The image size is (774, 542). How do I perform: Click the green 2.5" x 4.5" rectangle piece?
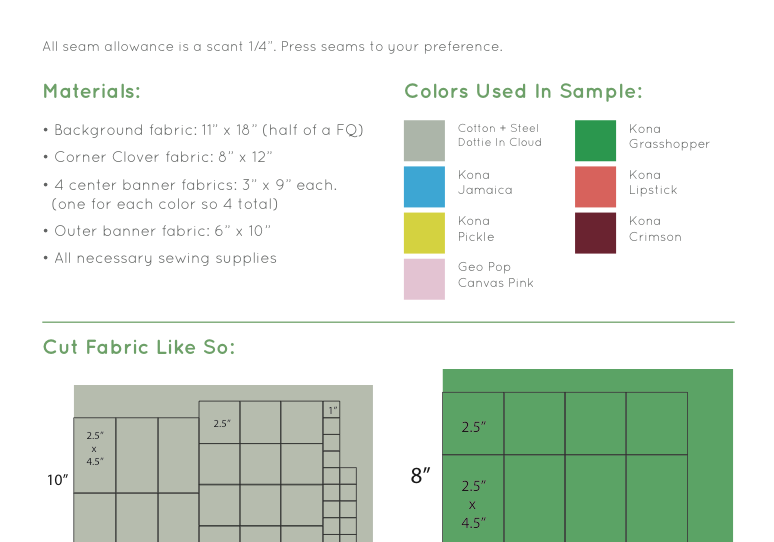473,499
